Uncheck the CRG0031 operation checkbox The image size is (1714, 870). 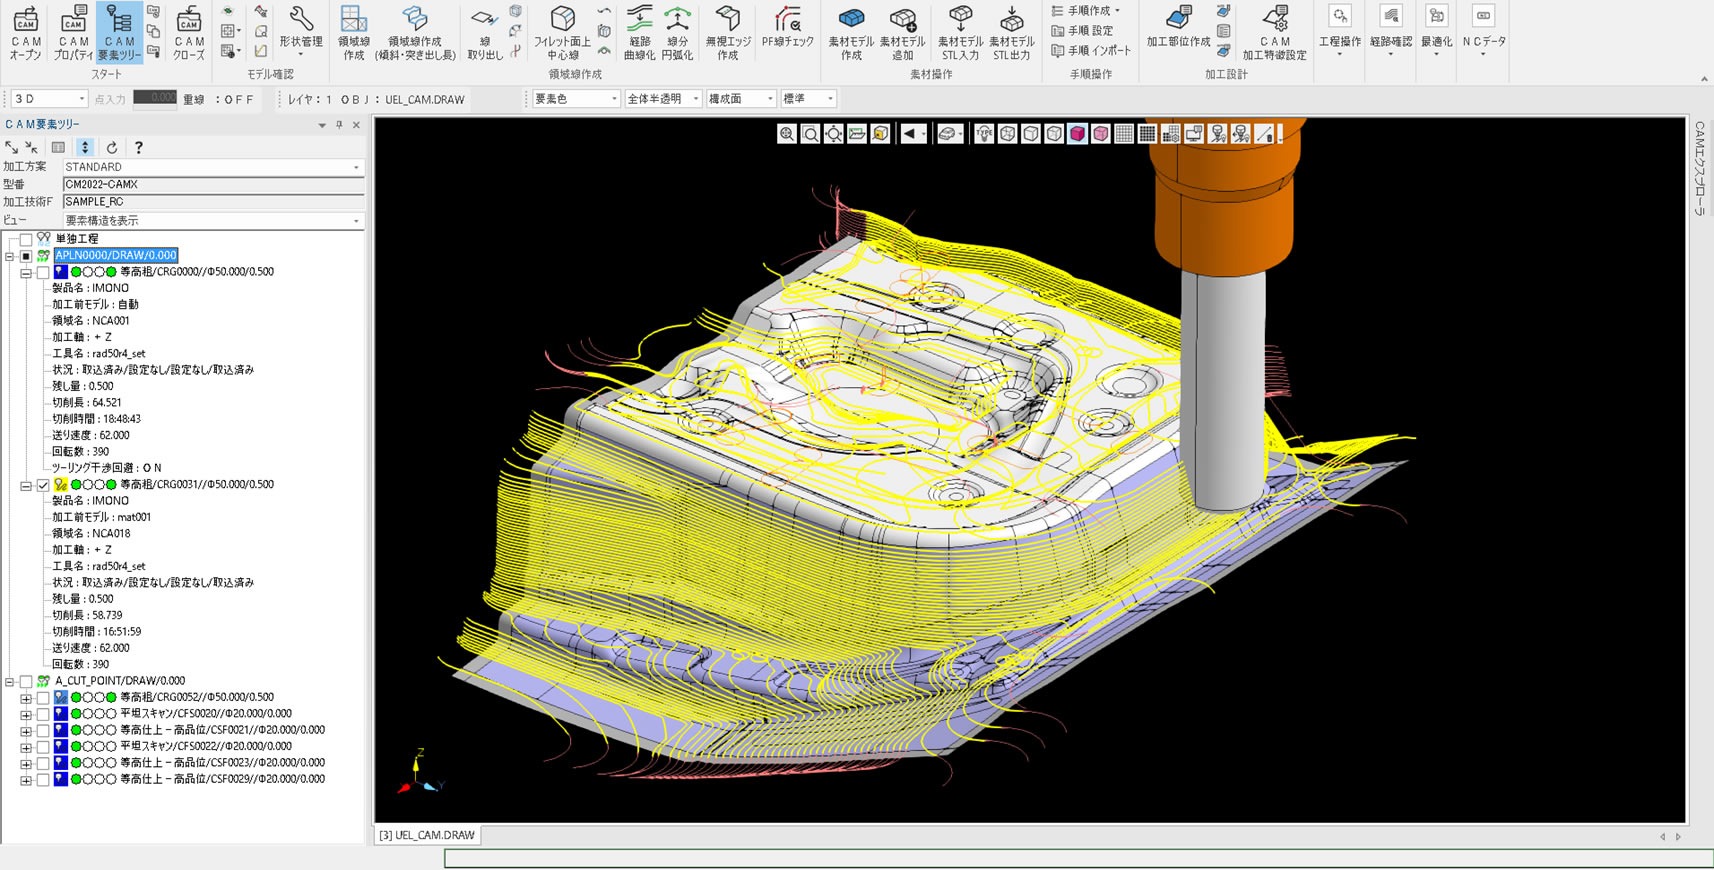[43, 485]
